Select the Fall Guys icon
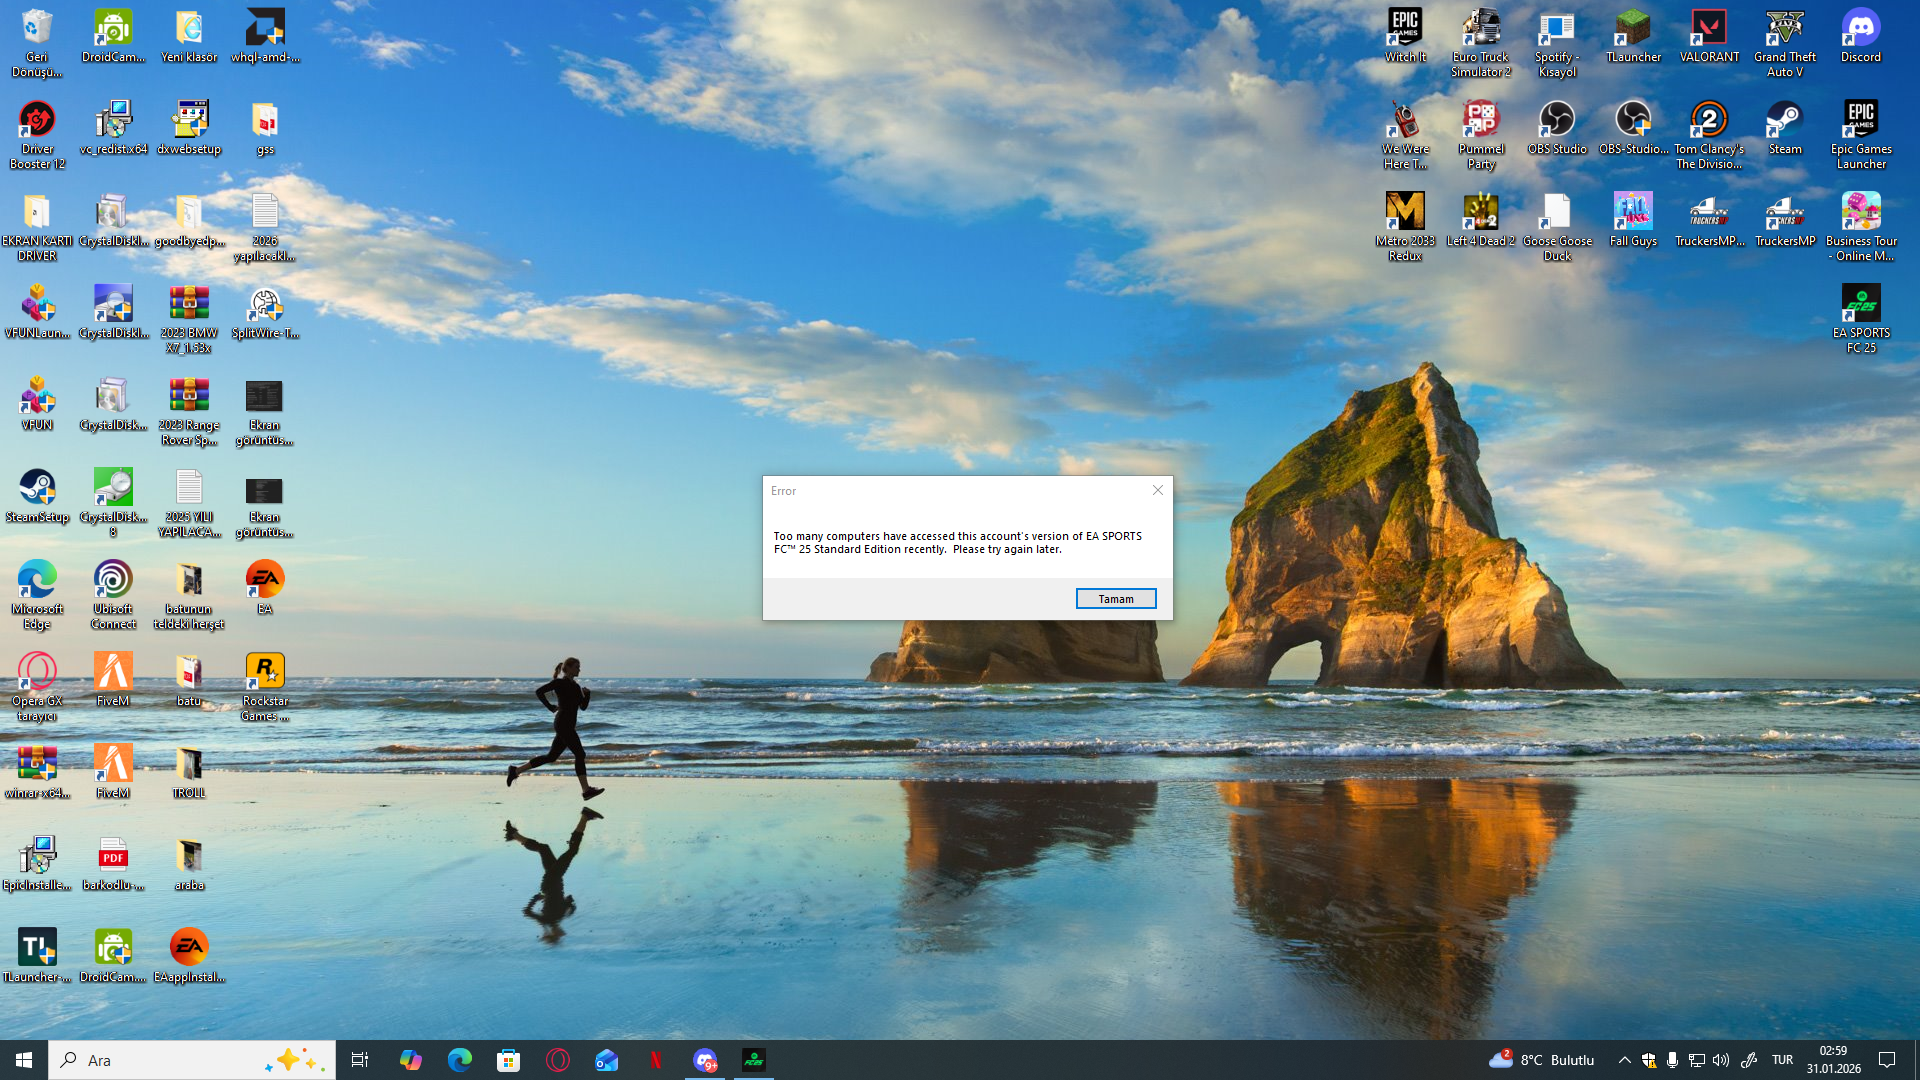This screenshot has width=1920, height=1080. coord(1633,220)
